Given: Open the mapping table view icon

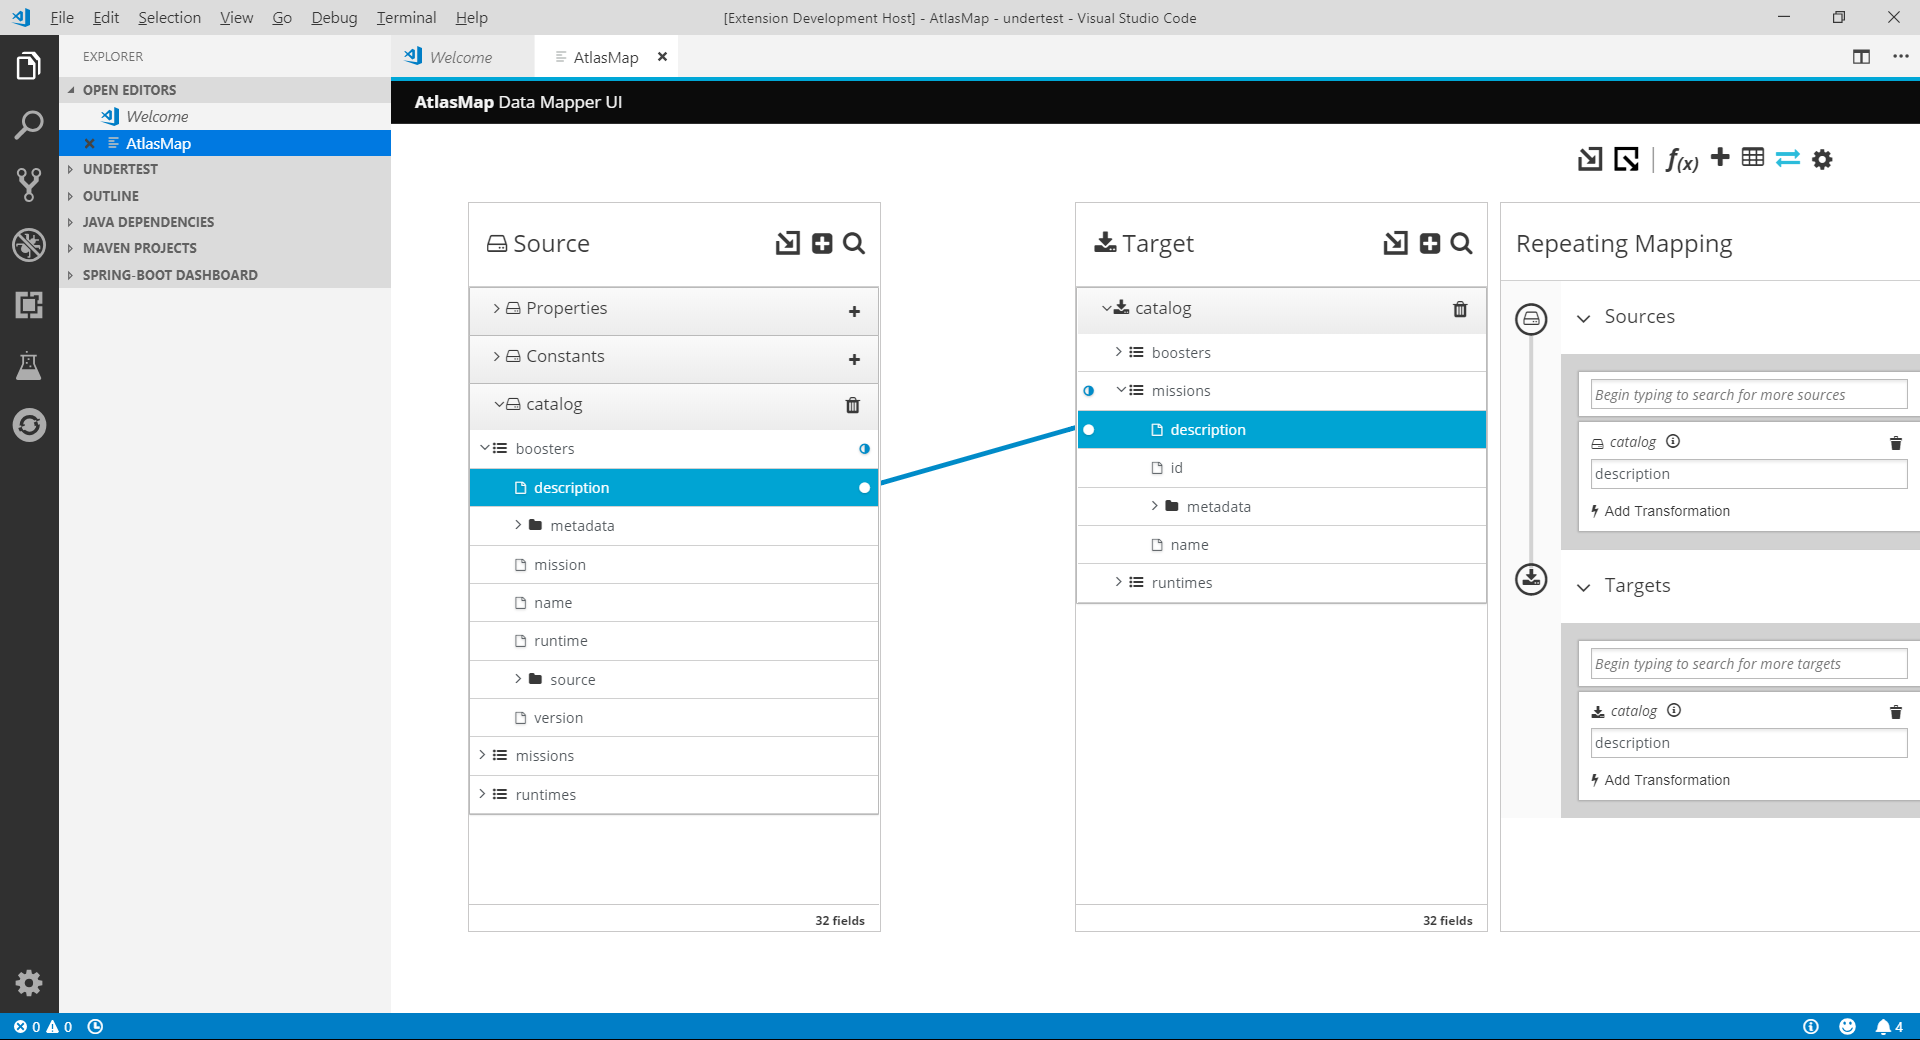Looking at the screenshot, I should (1753, 159).
